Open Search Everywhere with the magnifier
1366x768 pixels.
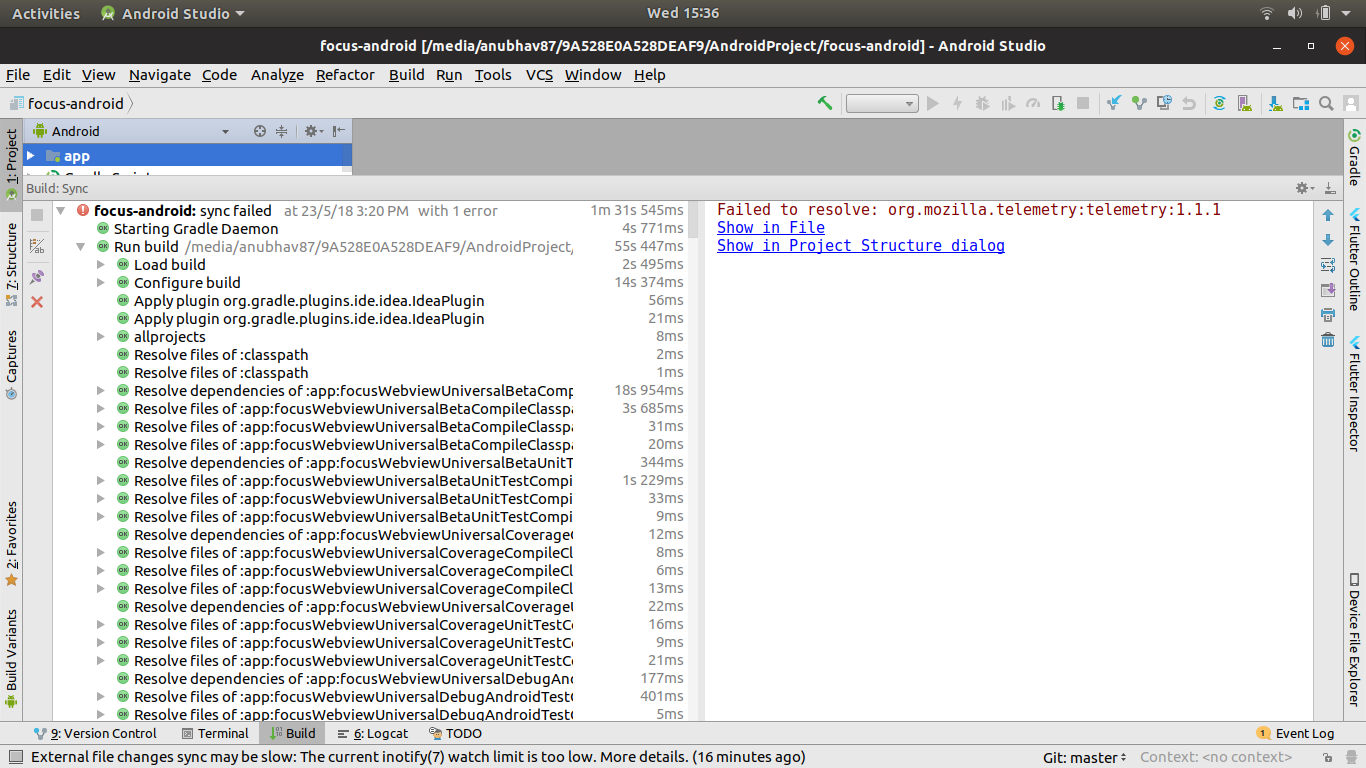tap(1325, 103)
